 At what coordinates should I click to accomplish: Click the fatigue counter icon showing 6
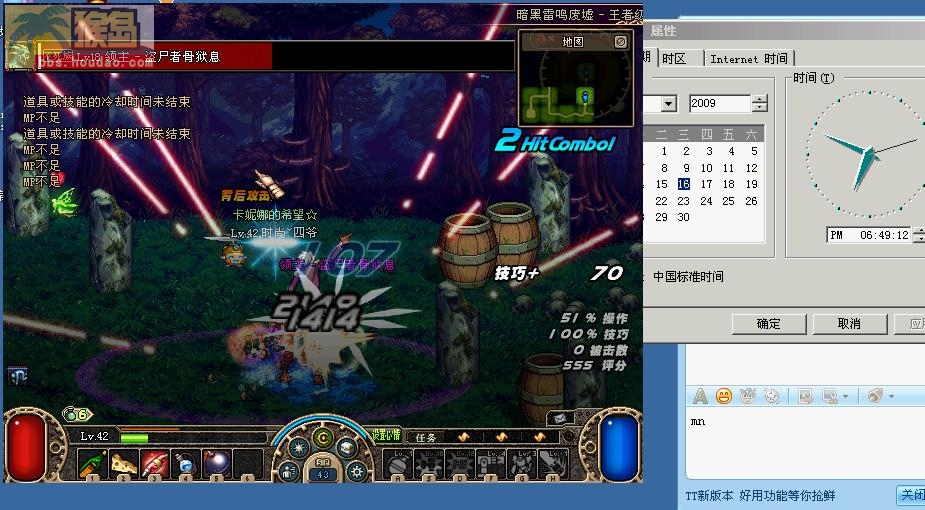[77, 414]
